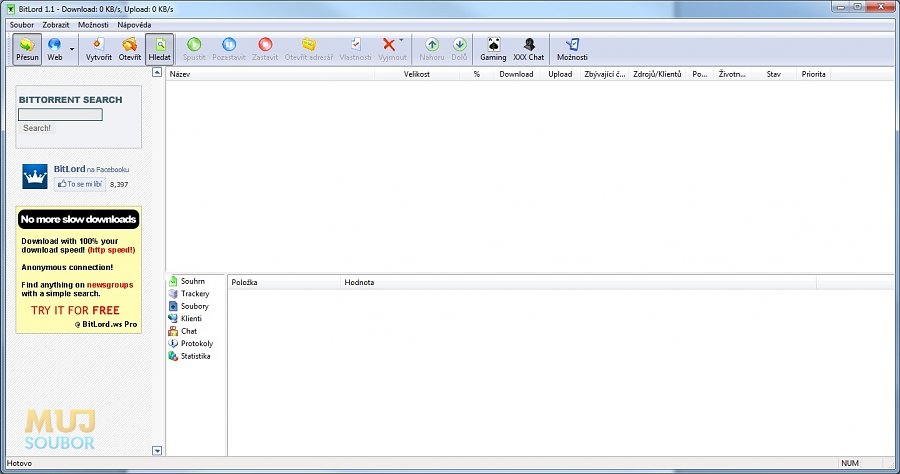Focus the BitTorrent Search input field
Image resolution: width=900 pixels, height=474 pixels.
[60, 115]
